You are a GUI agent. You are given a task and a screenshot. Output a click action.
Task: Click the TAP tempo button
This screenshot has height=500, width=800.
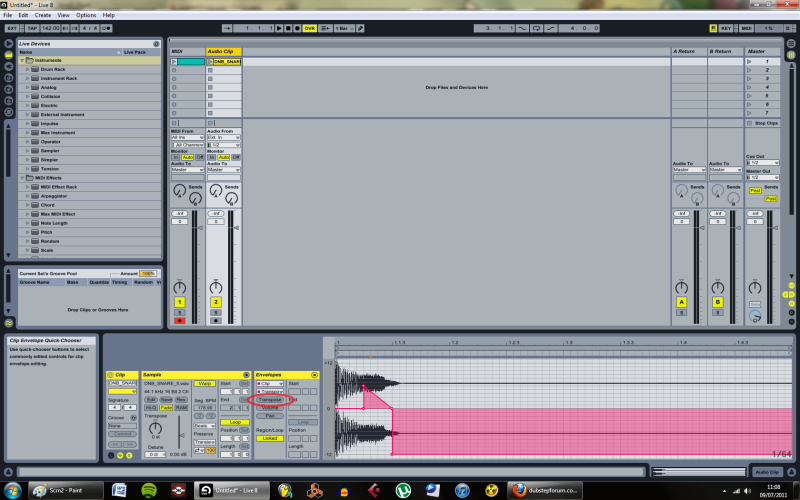click(x=32, y=29)
